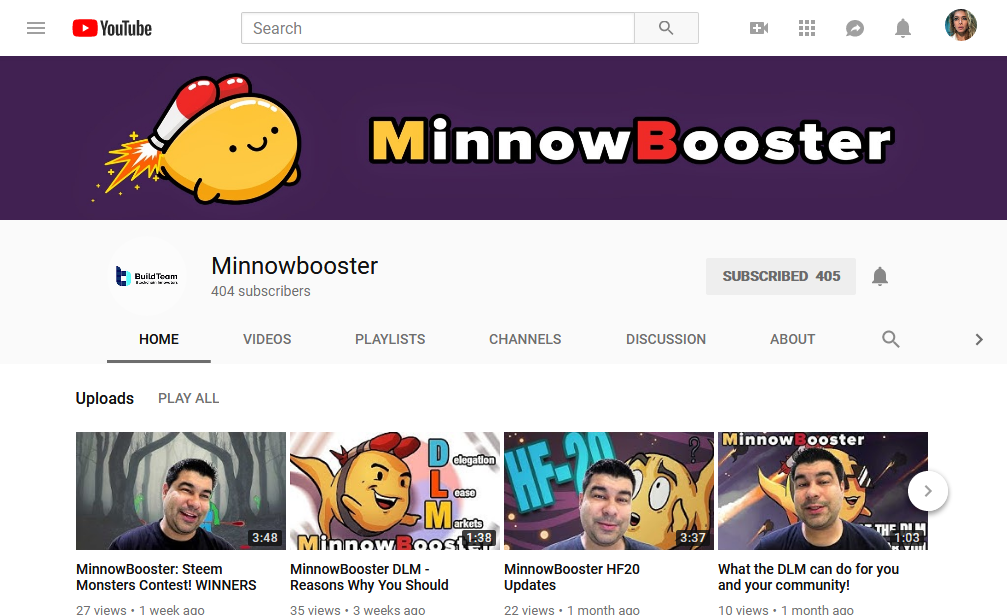Open the messages share icon

855,28
